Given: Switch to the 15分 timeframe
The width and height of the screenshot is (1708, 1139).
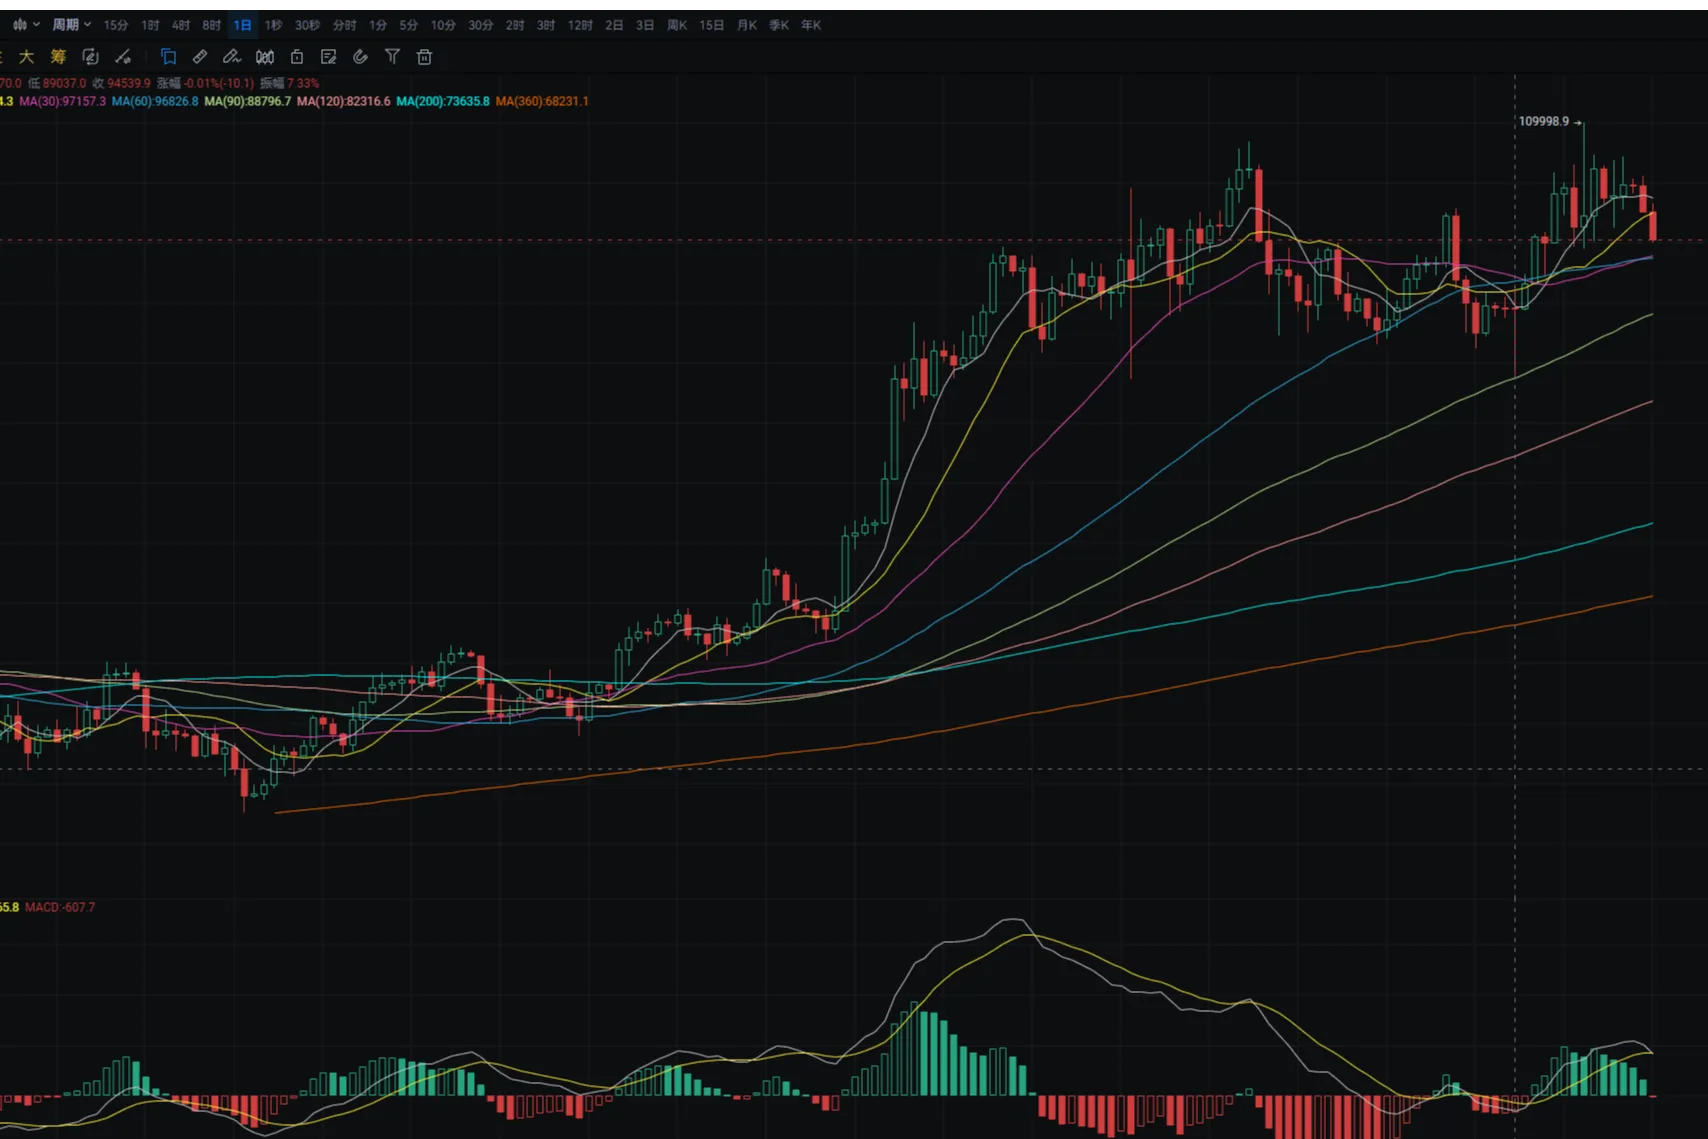Looking at the screenshot, I should tap(116, 25).
